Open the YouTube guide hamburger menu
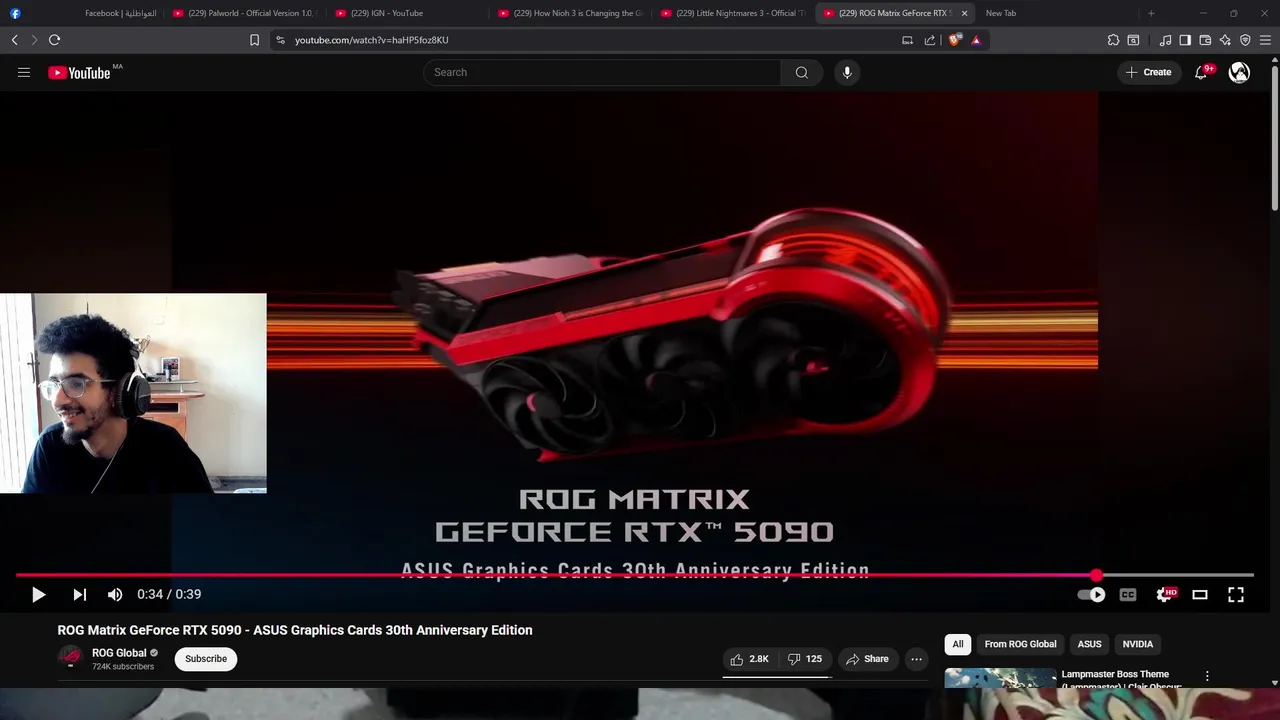The height and width of the screenshot is (720, 1280). point(24,72)
